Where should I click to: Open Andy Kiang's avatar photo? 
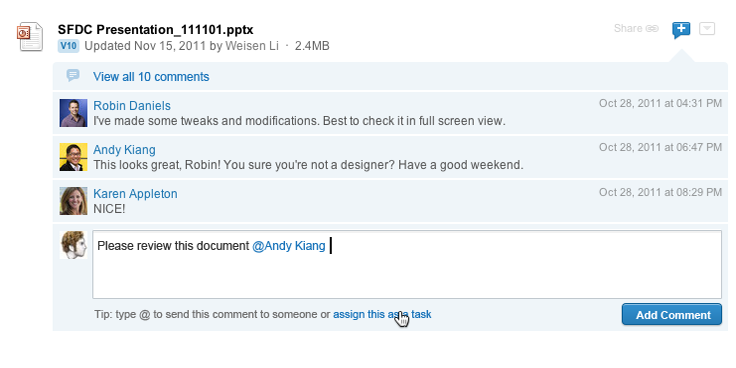click(73, 157)
